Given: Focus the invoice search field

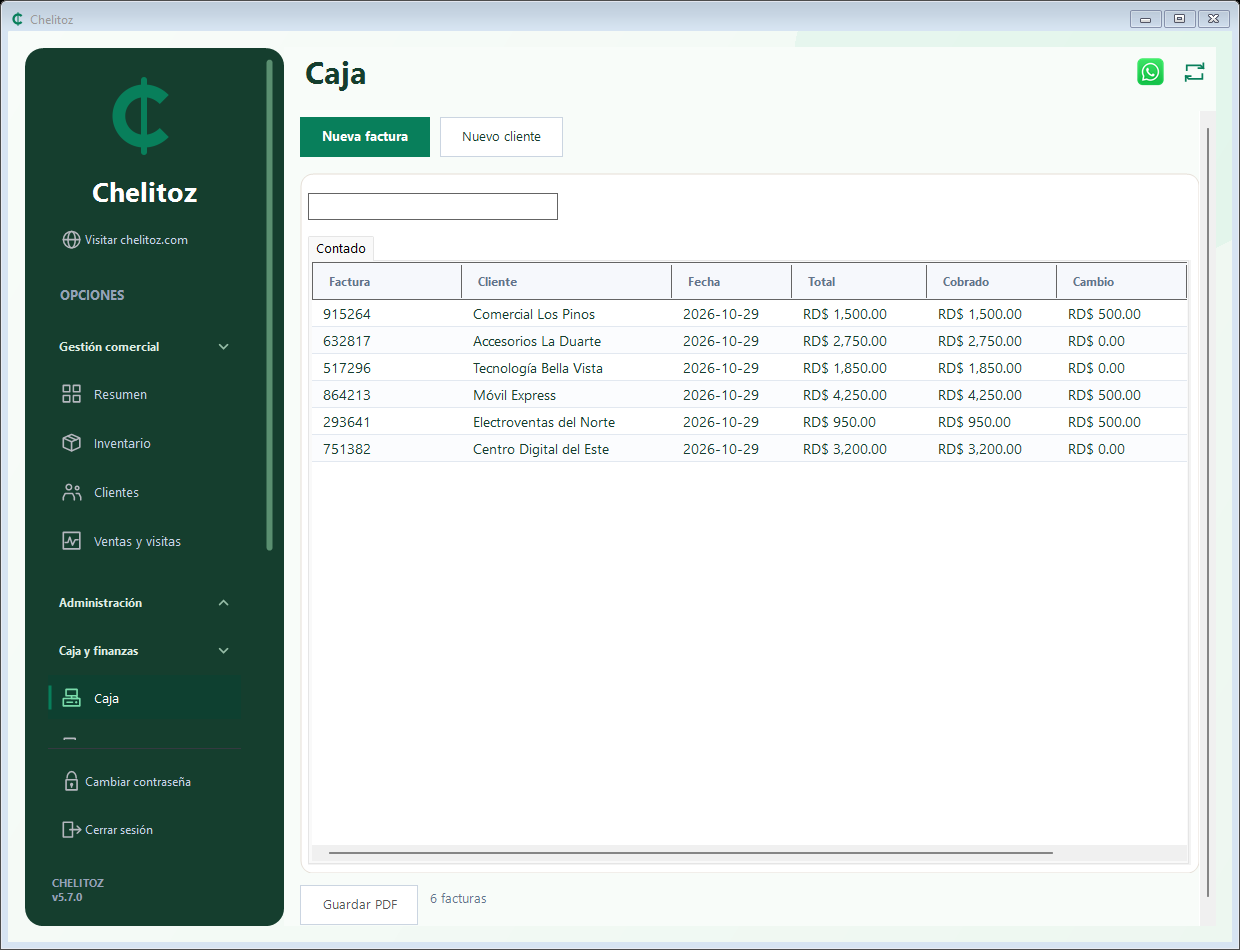Looking at the screenshot, I should [433, 206].
